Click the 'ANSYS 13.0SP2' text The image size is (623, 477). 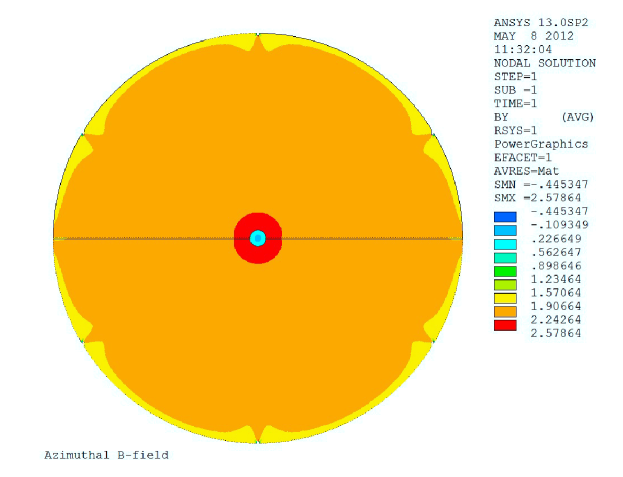(541, 23)
